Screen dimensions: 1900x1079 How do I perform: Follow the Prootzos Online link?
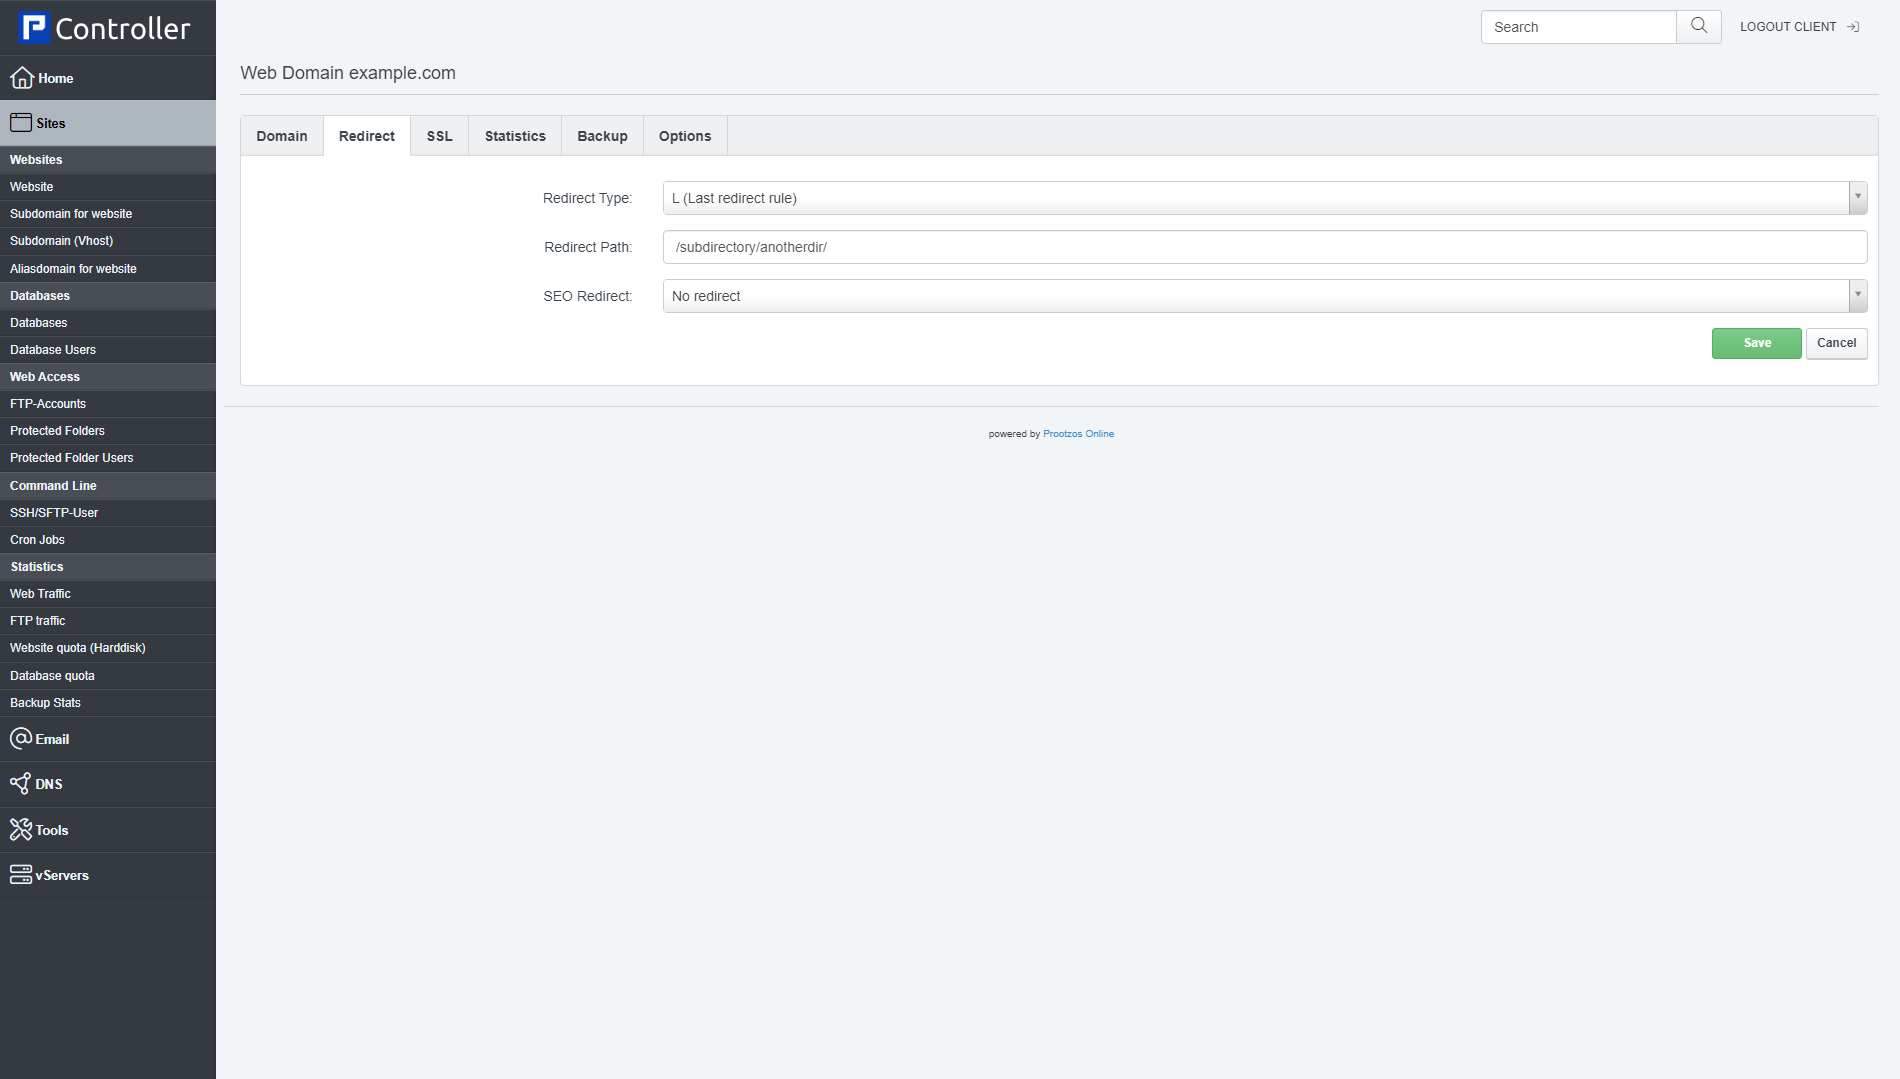(1078, 434)
